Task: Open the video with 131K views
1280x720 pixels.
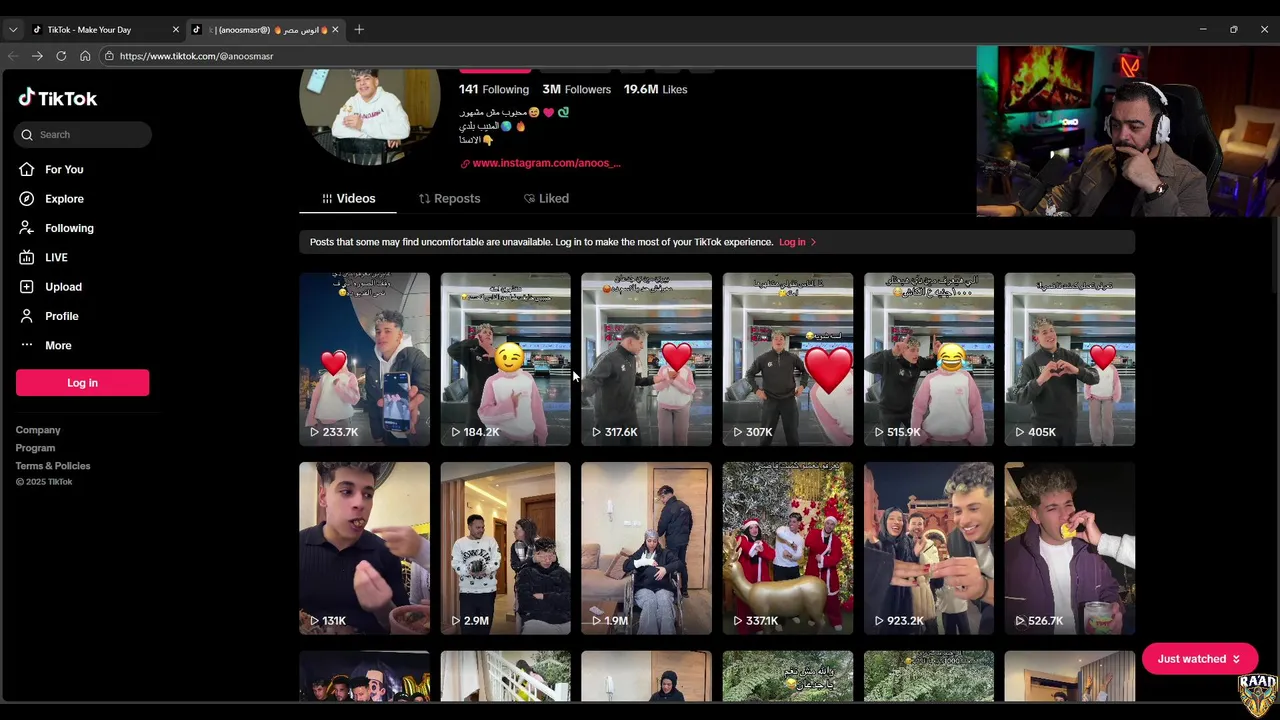Action: 364,548
